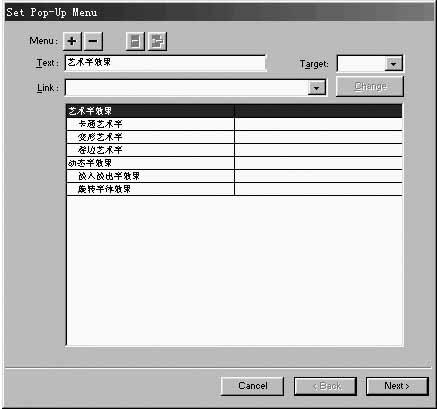Click inside the Text input field
The image size is (437, 409).
(x=165, y=63)
